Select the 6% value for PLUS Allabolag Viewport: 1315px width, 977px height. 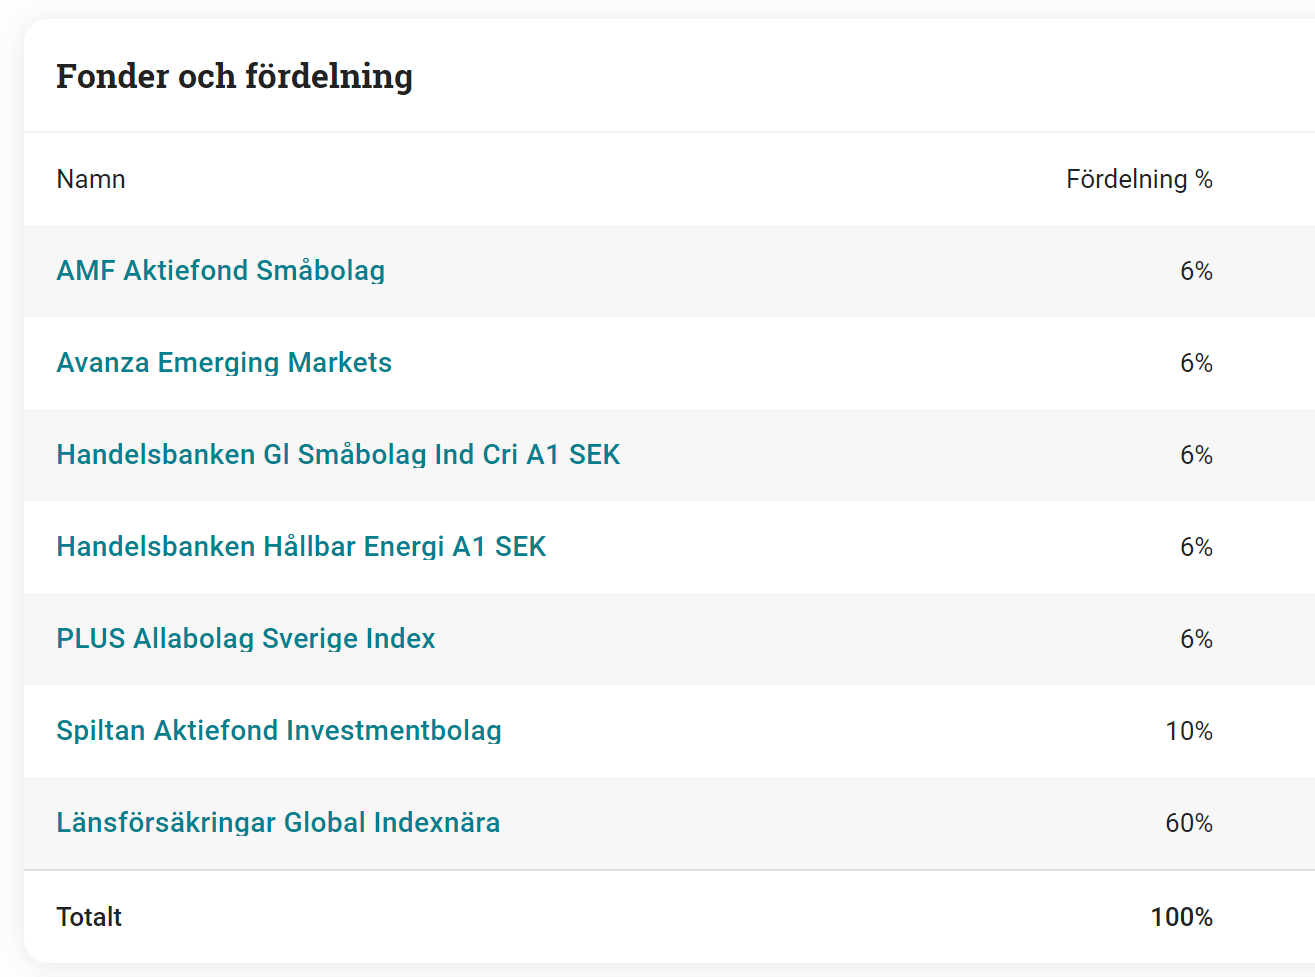1196,639
